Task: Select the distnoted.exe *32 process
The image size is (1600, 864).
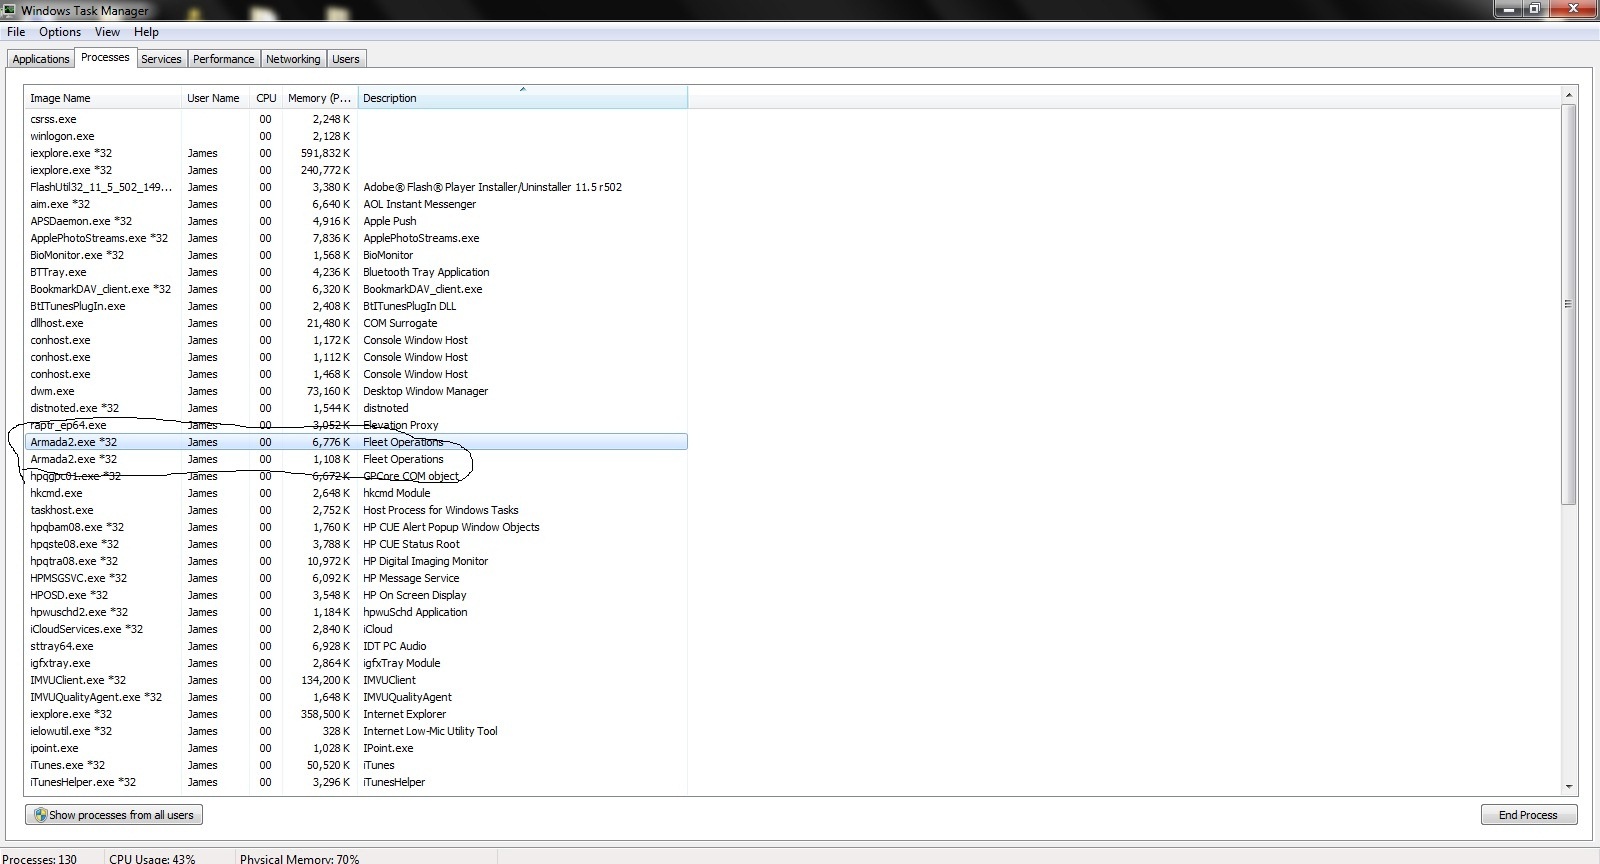Action: coord(356,408)
